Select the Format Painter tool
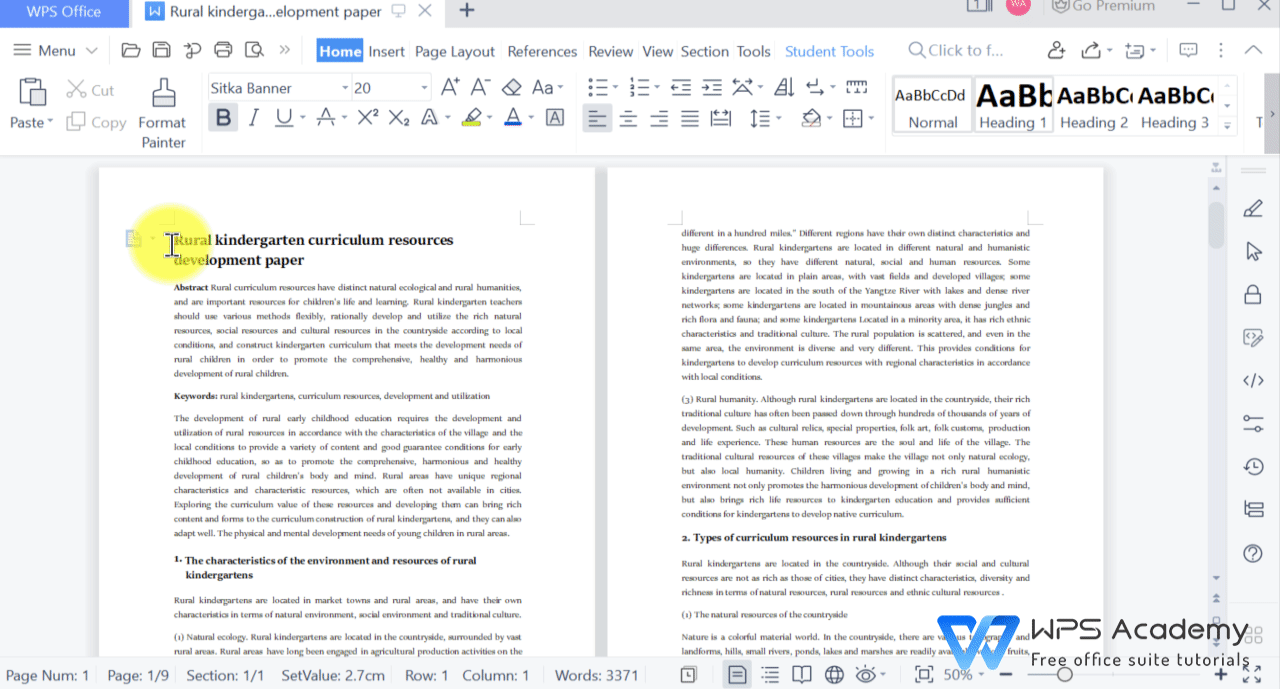The height and width of the screenshot is (689, 1280). [161, 110]
